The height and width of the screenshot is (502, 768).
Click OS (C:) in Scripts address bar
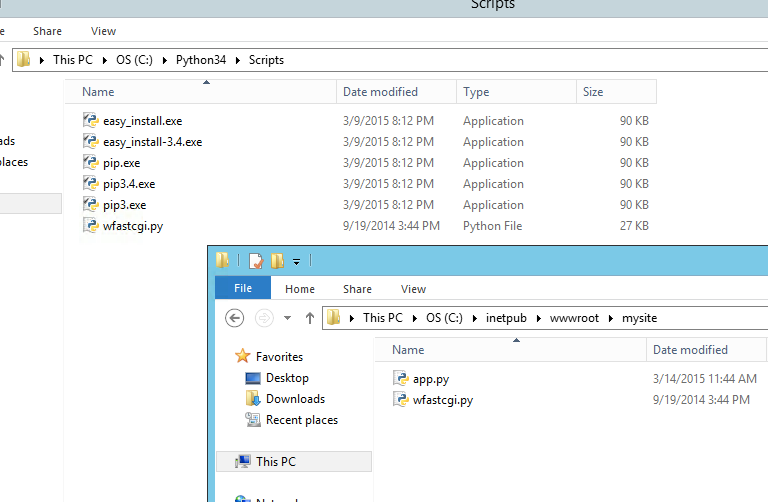[x=134, y=60]
